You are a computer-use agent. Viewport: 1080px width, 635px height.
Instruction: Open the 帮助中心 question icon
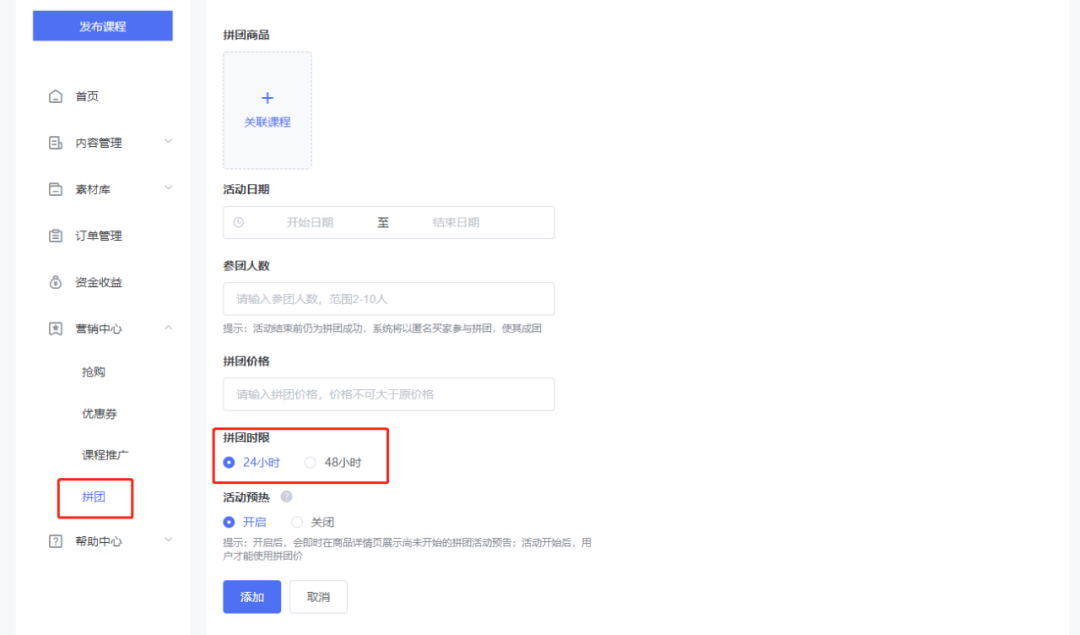click(x=56, y=541)
